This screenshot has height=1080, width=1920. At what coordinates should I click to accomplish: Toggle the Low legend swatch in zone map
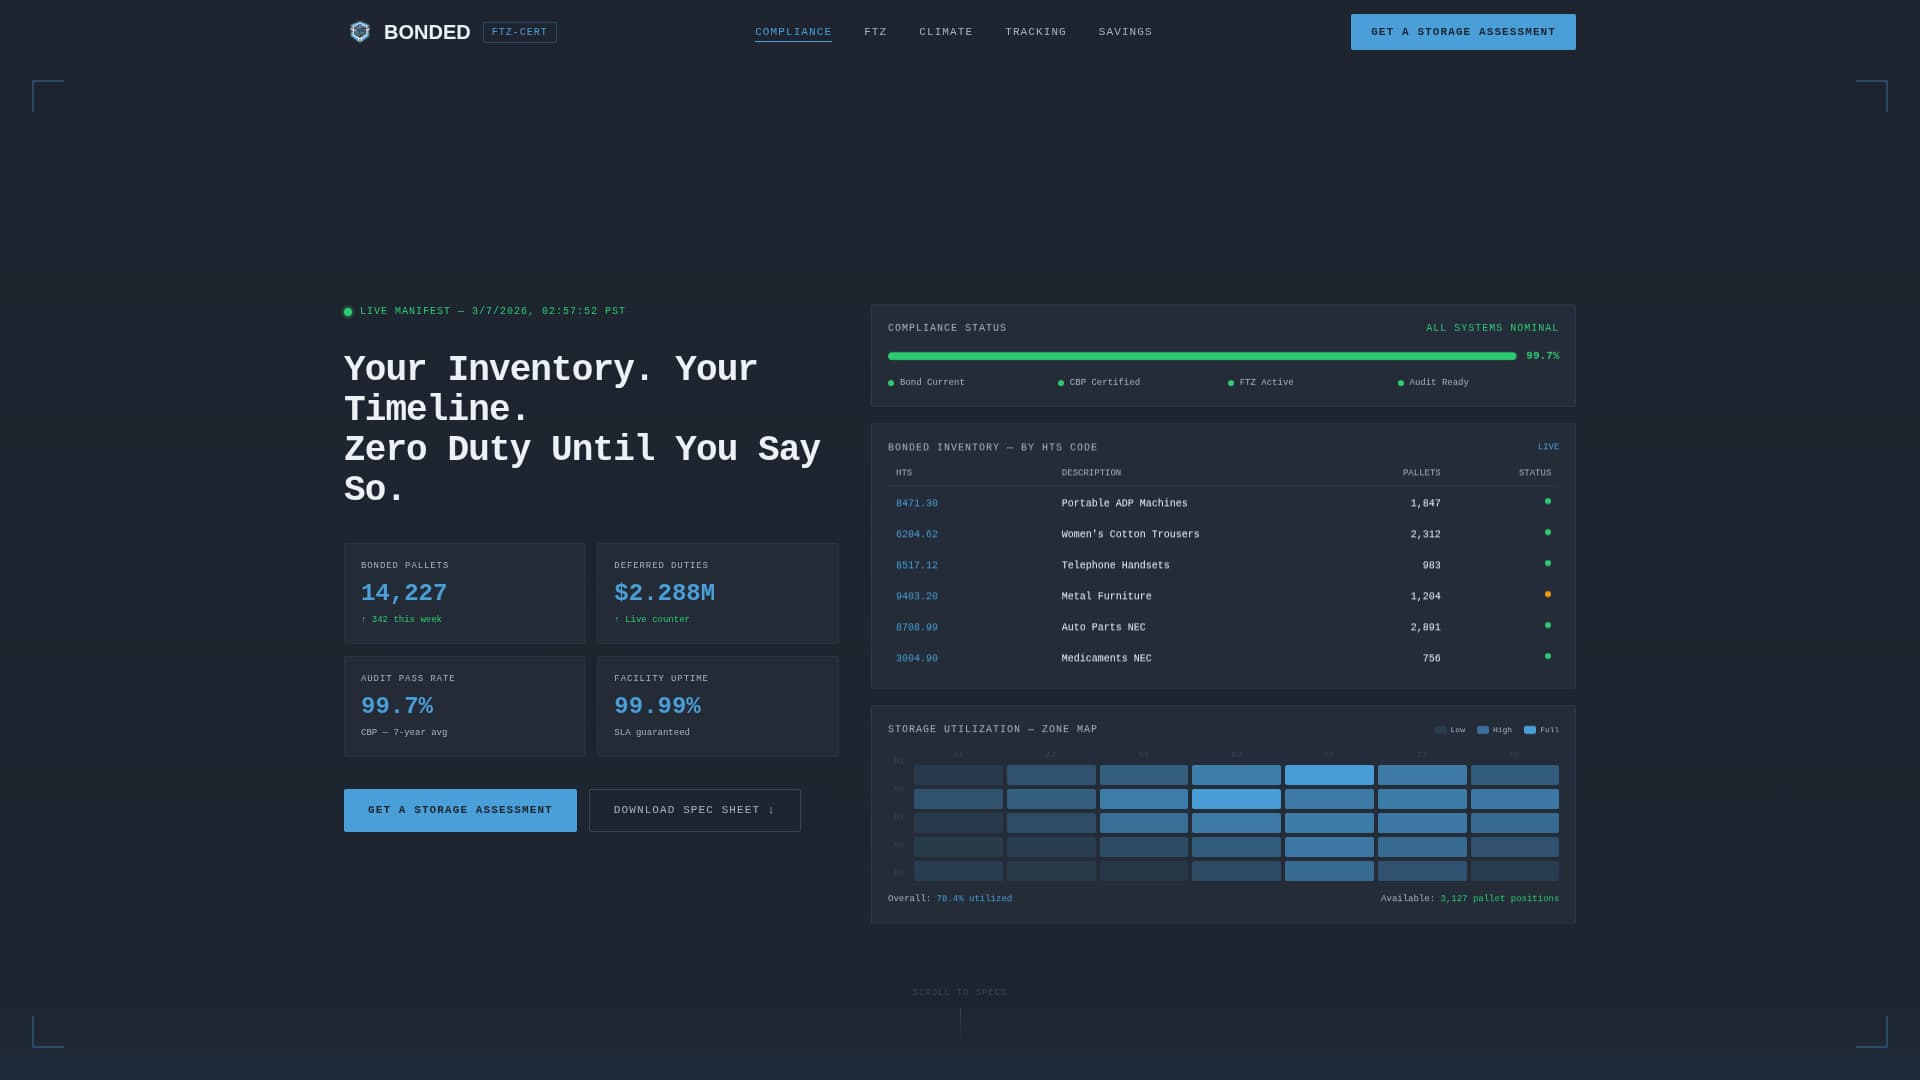(1440, 729)
